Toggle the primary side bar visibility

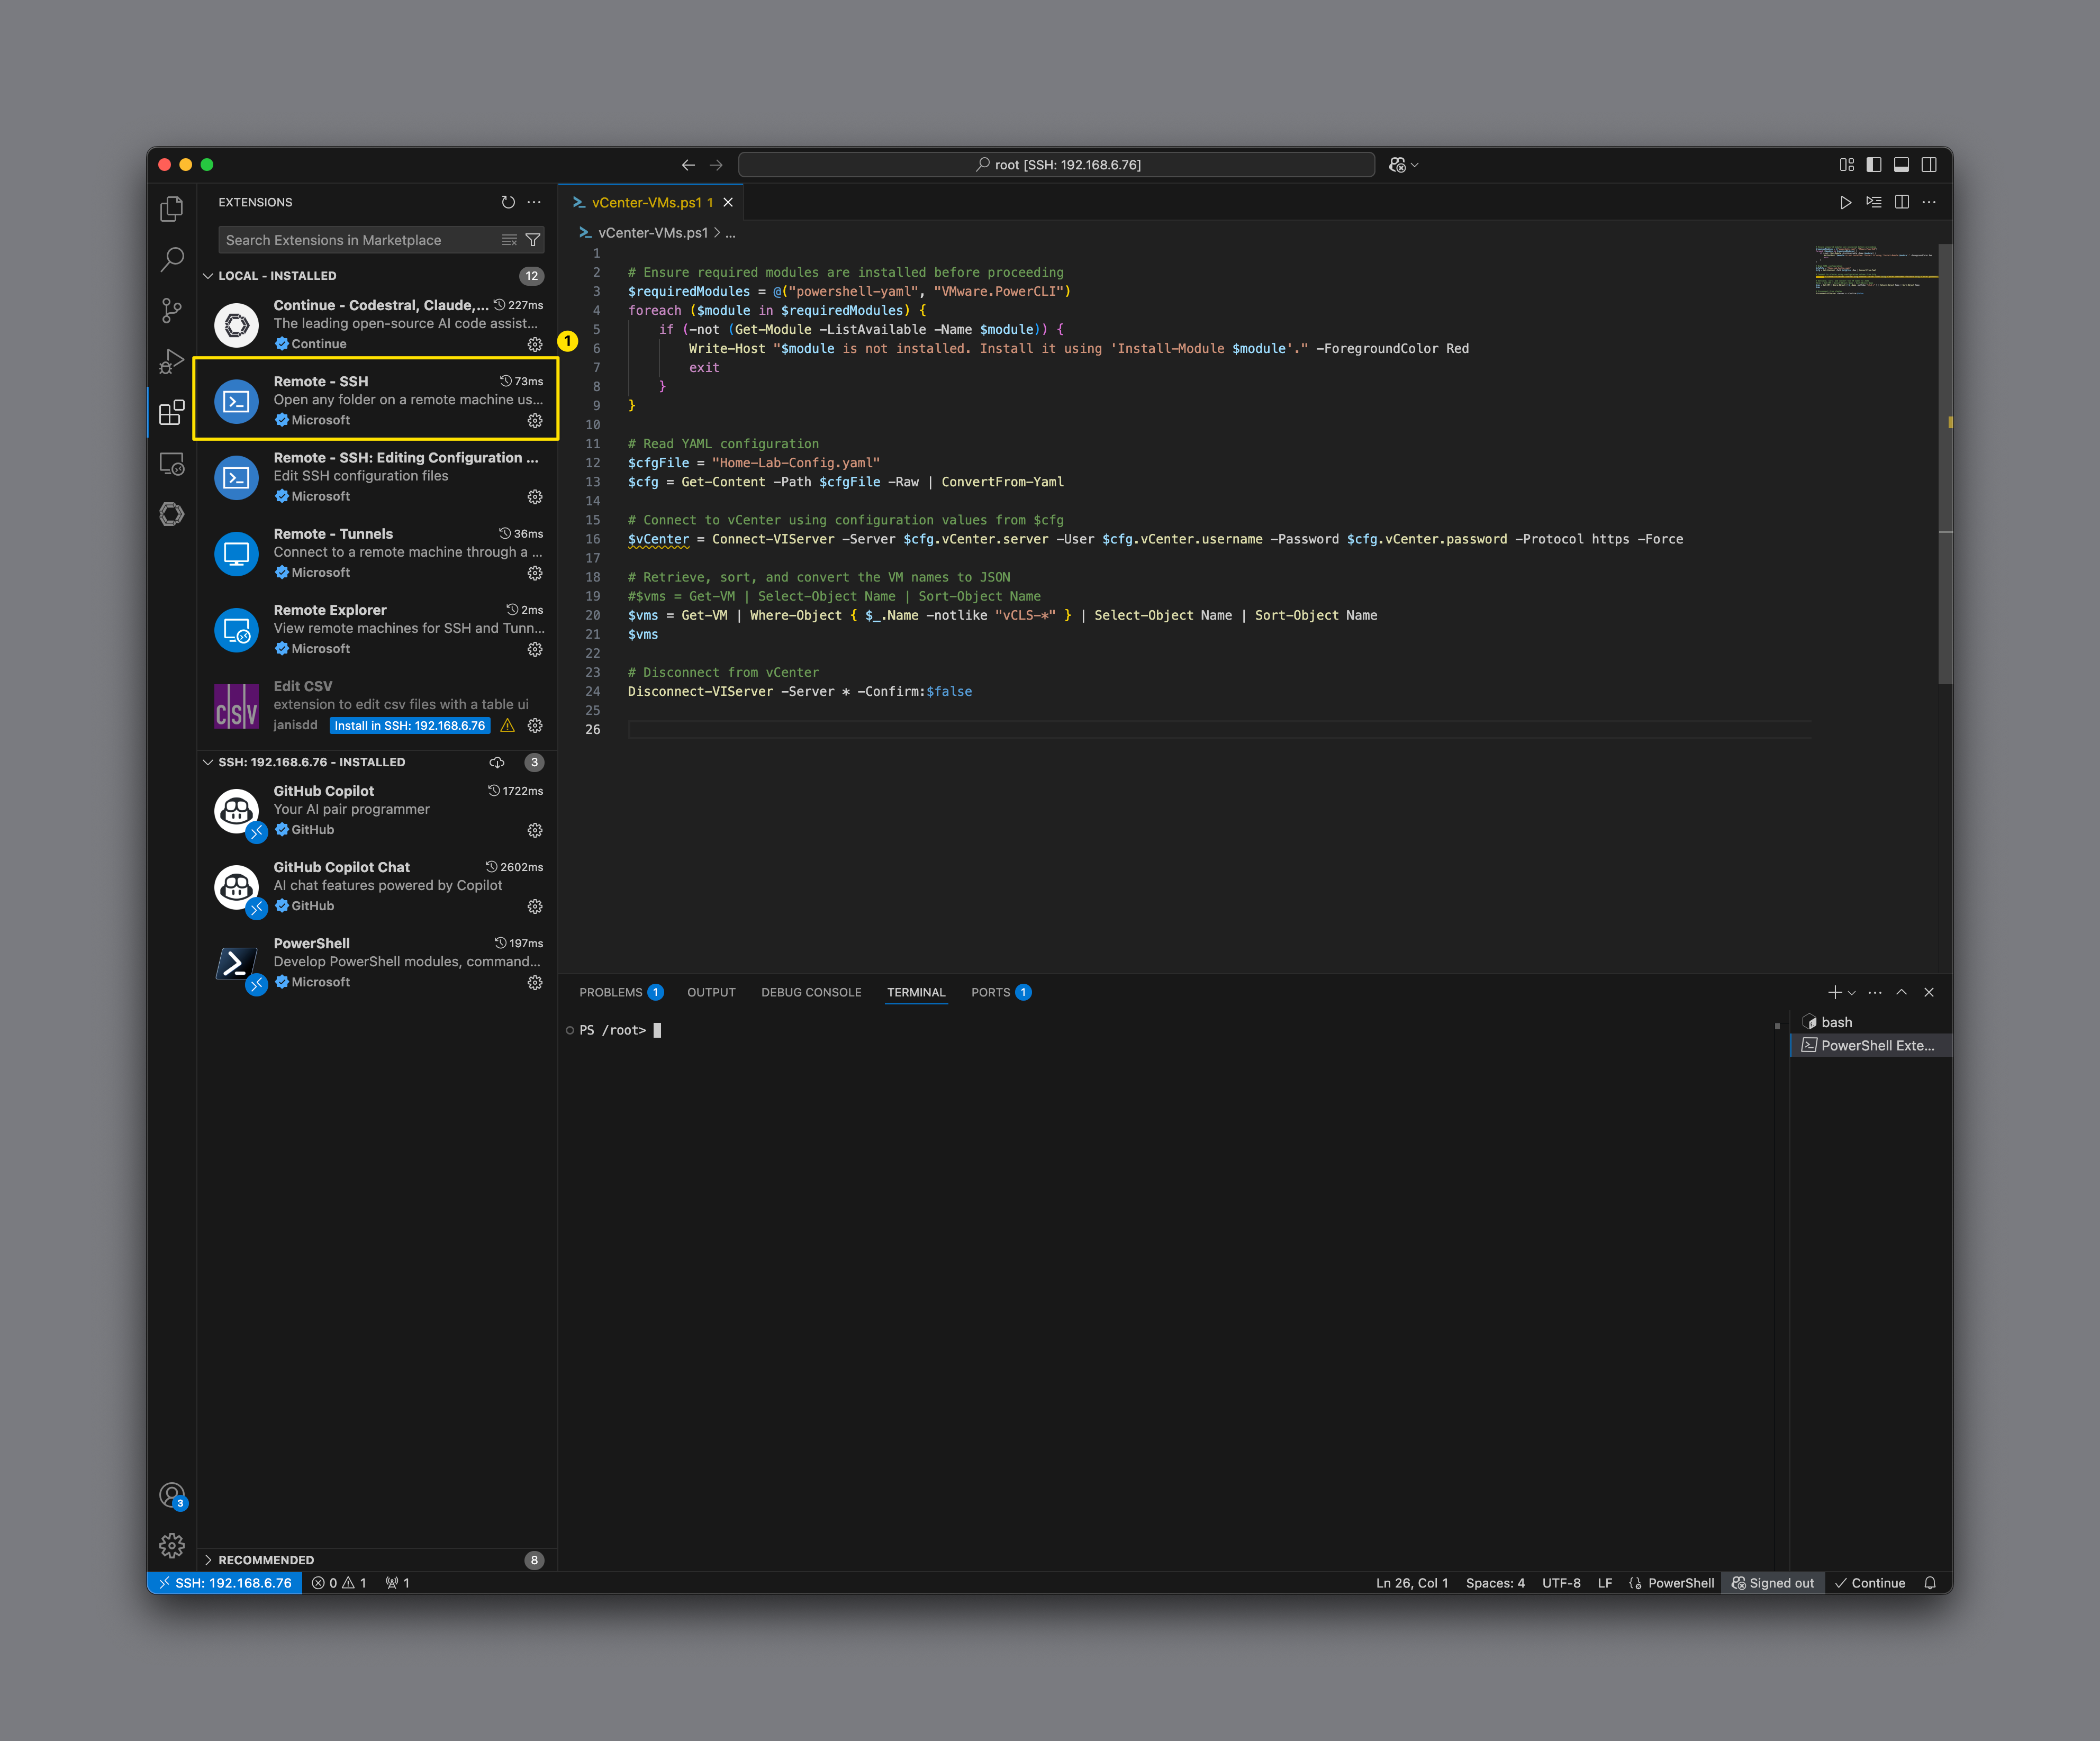click(1874, 165)
